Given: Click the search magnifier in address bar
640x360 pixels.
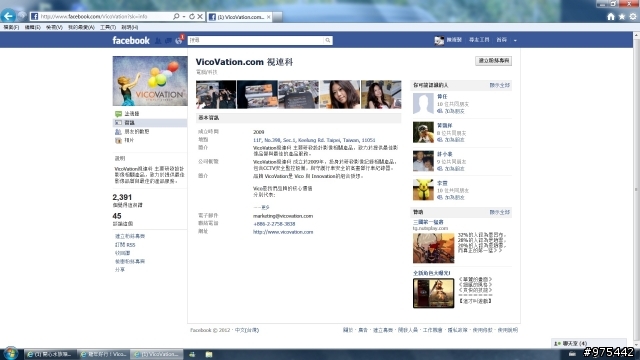Looking at the screenshot, I should tap(176, 16).
